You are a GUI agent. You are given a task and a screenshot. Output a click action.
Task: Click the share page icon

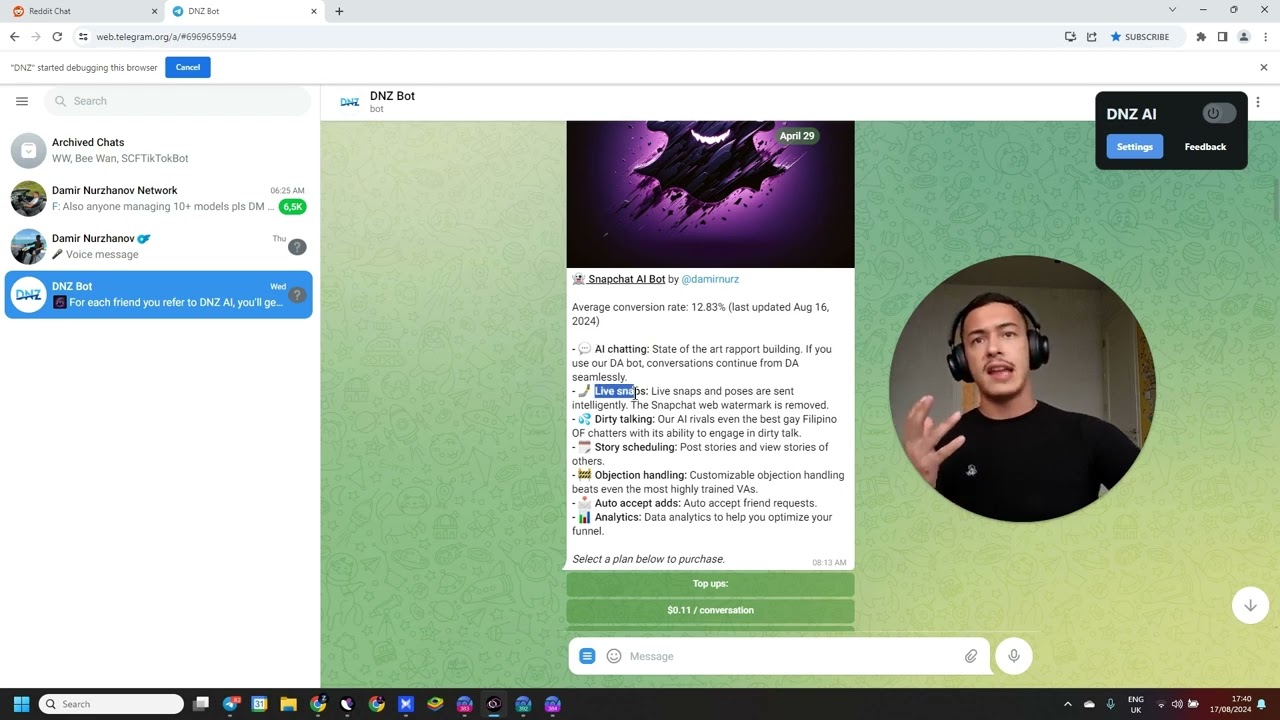1092,37
